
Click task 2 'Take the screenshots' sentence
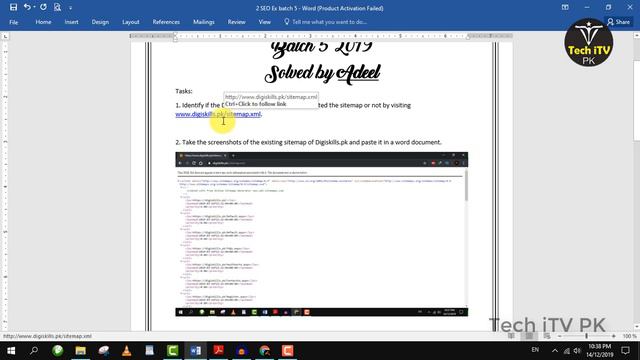coord(309,142)
